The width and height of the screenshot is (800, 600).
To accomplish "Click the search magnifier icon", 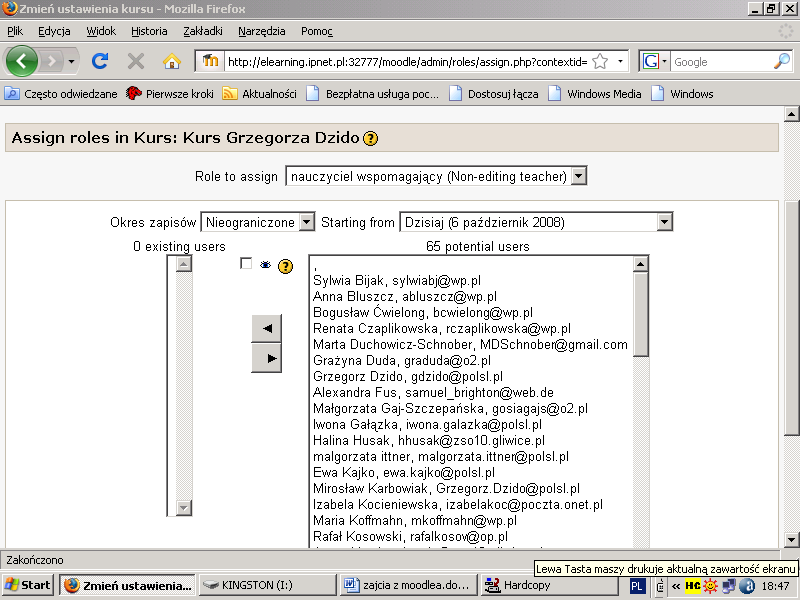I will point(782,62).
